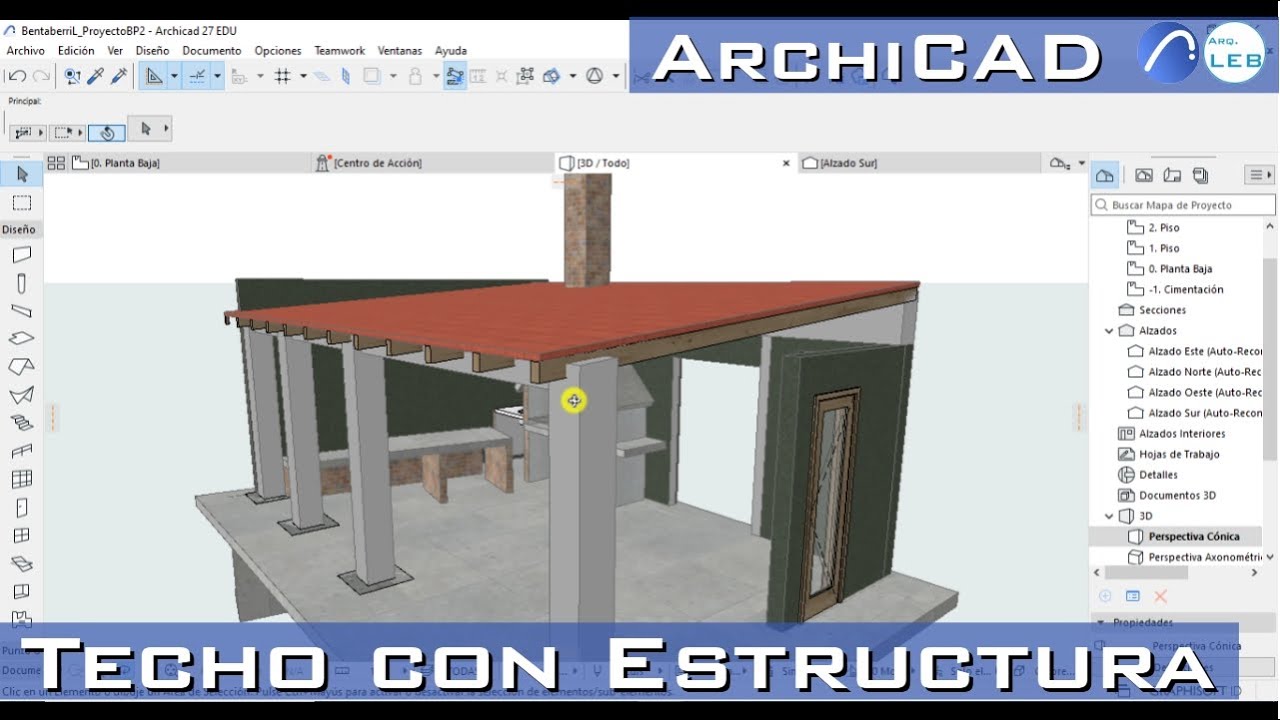Select the Marquee tool in the toolbox
The height and width of the screenshot is (720, 1280).
(x=22, y=203)
